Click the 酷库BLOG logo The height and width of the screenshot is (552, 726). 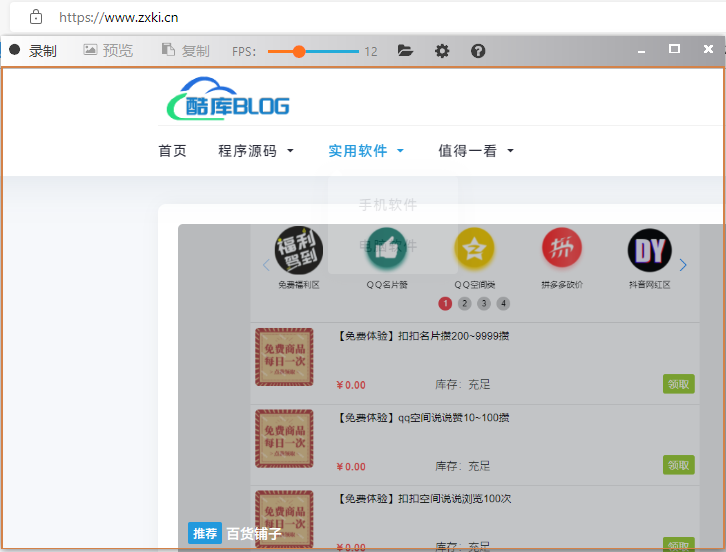pos(228,99)
